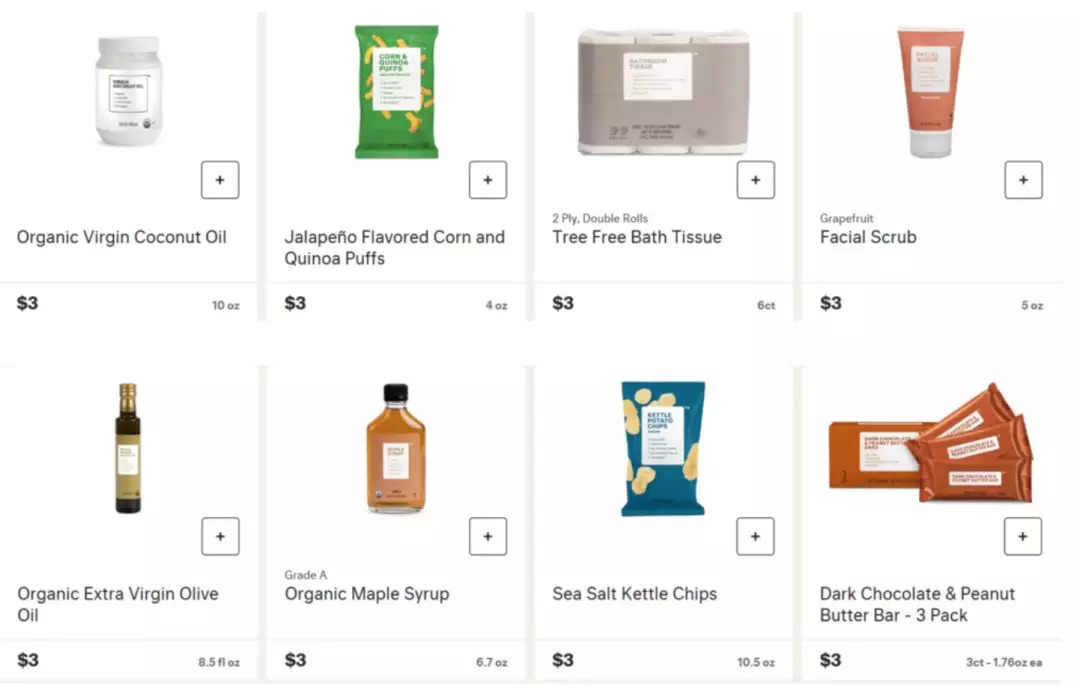View the blue kettle chips bag image

pos(663,448)
